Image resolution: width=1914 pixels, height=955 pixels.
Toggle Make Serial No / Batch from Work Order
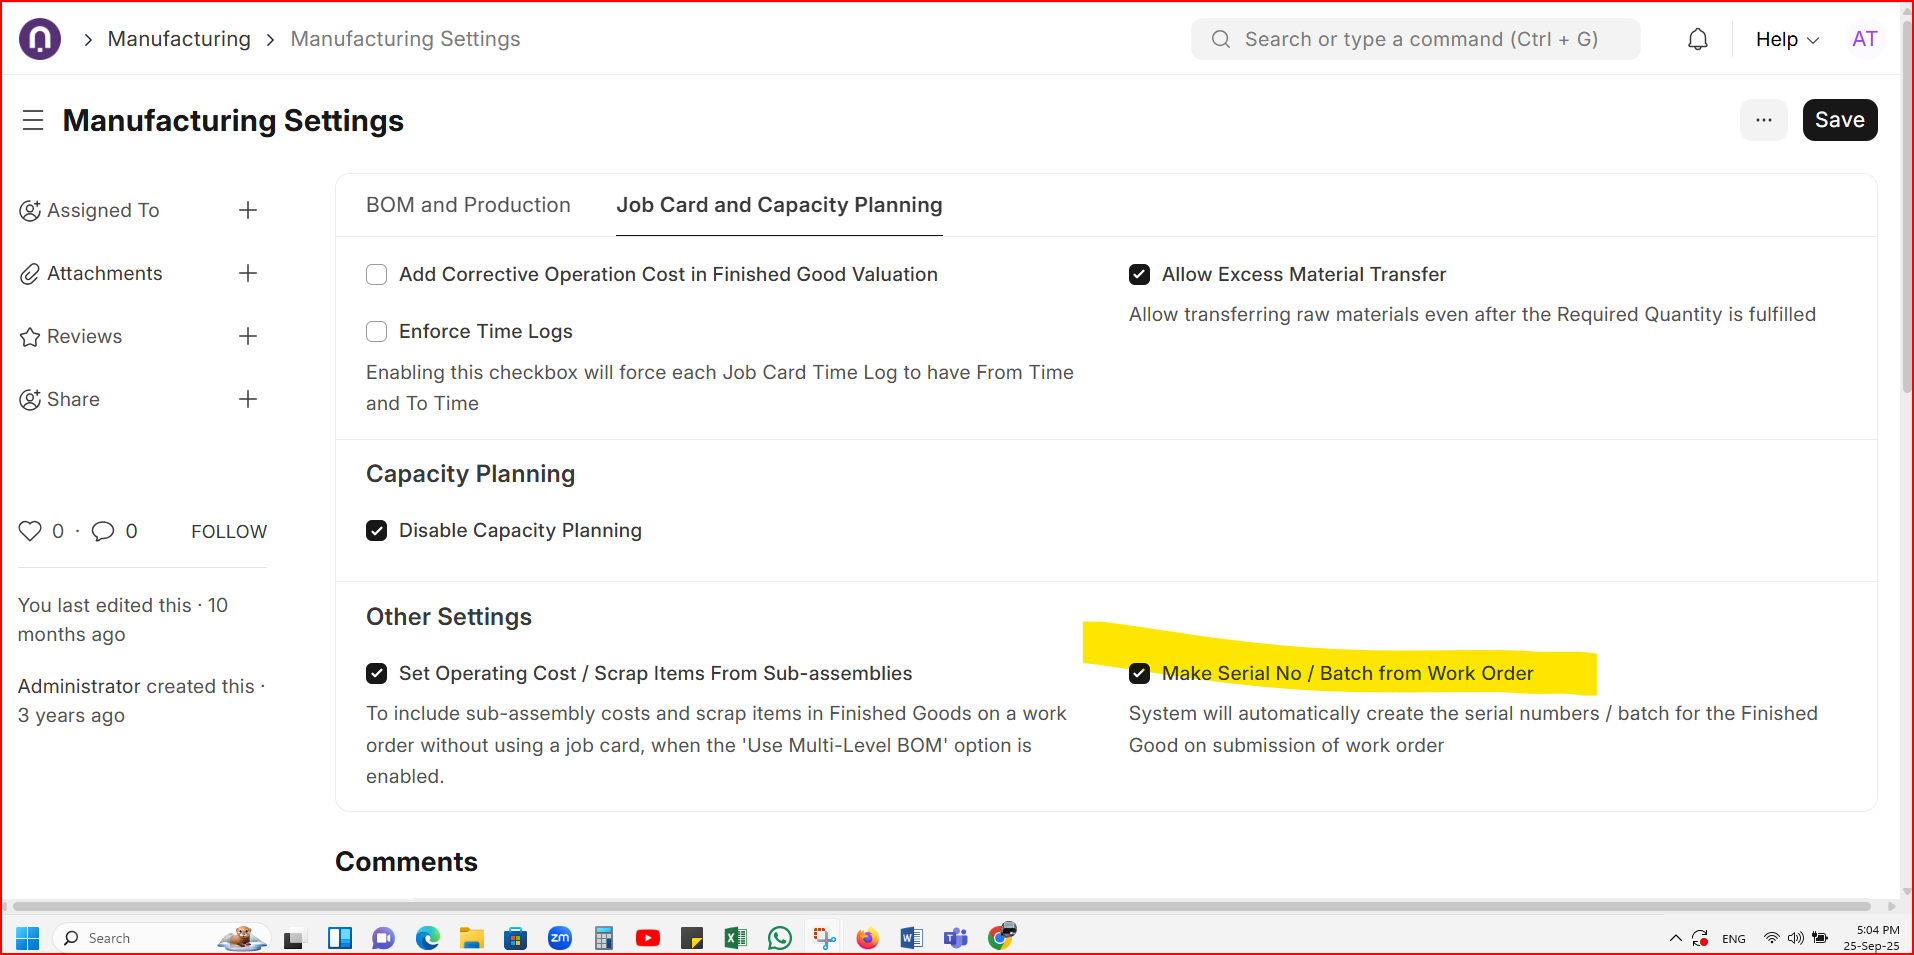tap(1139, 673)
